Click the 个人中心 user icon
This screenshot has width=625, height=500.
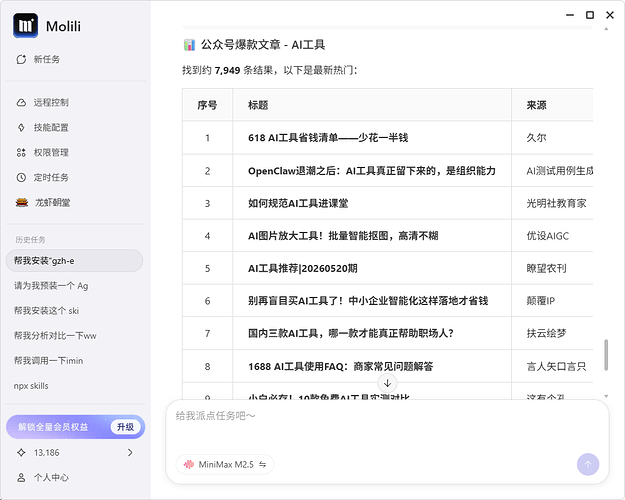coord(21,477)
